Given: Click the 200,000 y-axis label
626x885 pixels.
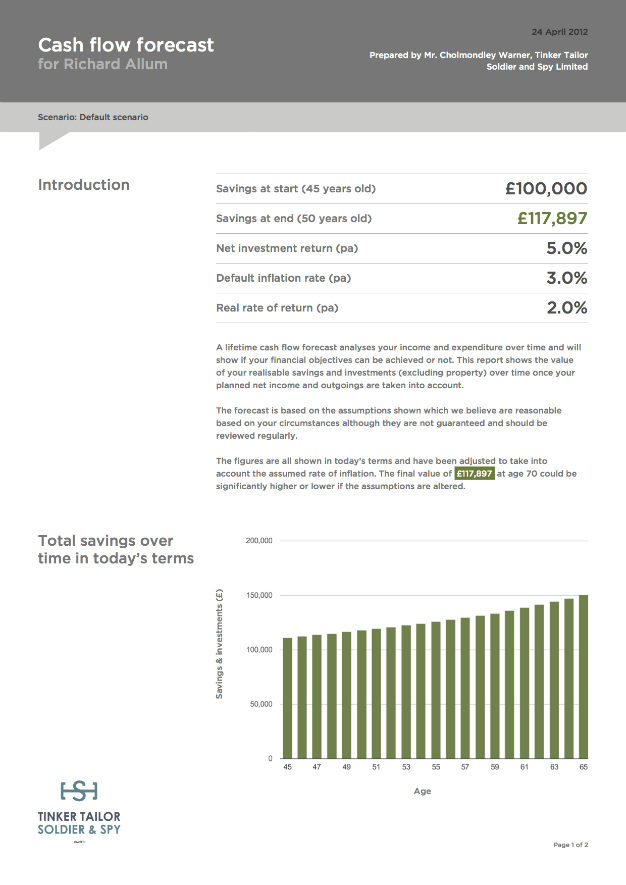Looking at the screenshot, I should (259, 541).
